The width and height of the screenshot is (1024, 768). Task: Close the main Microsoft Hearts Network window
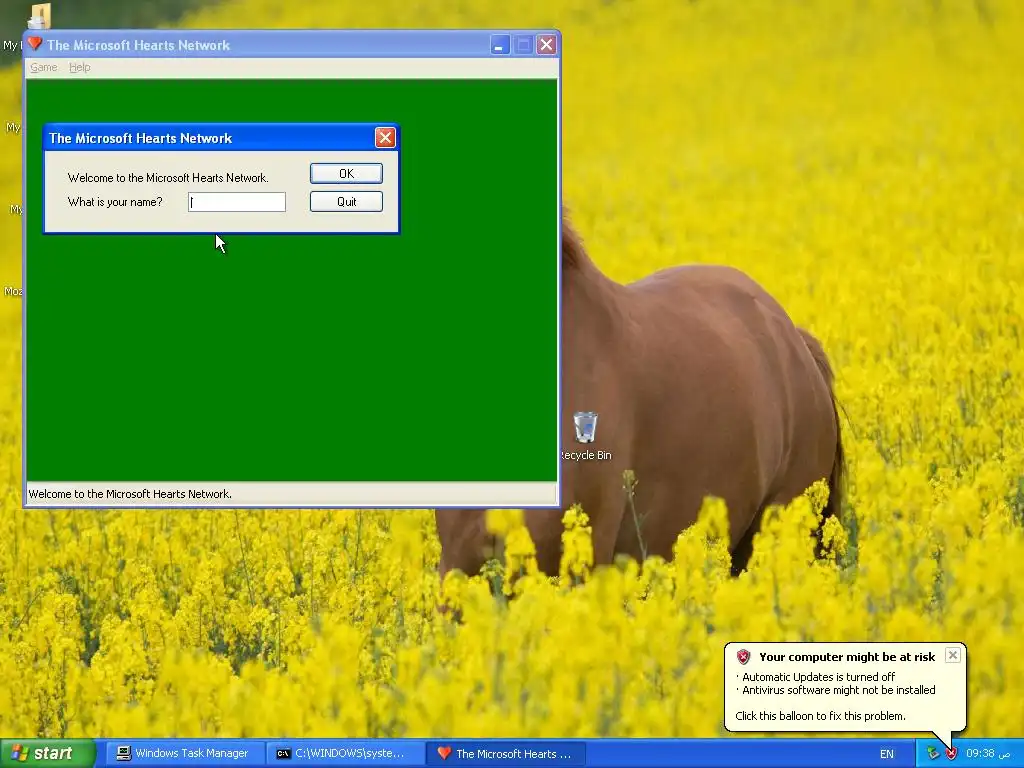tap(547, 45)
